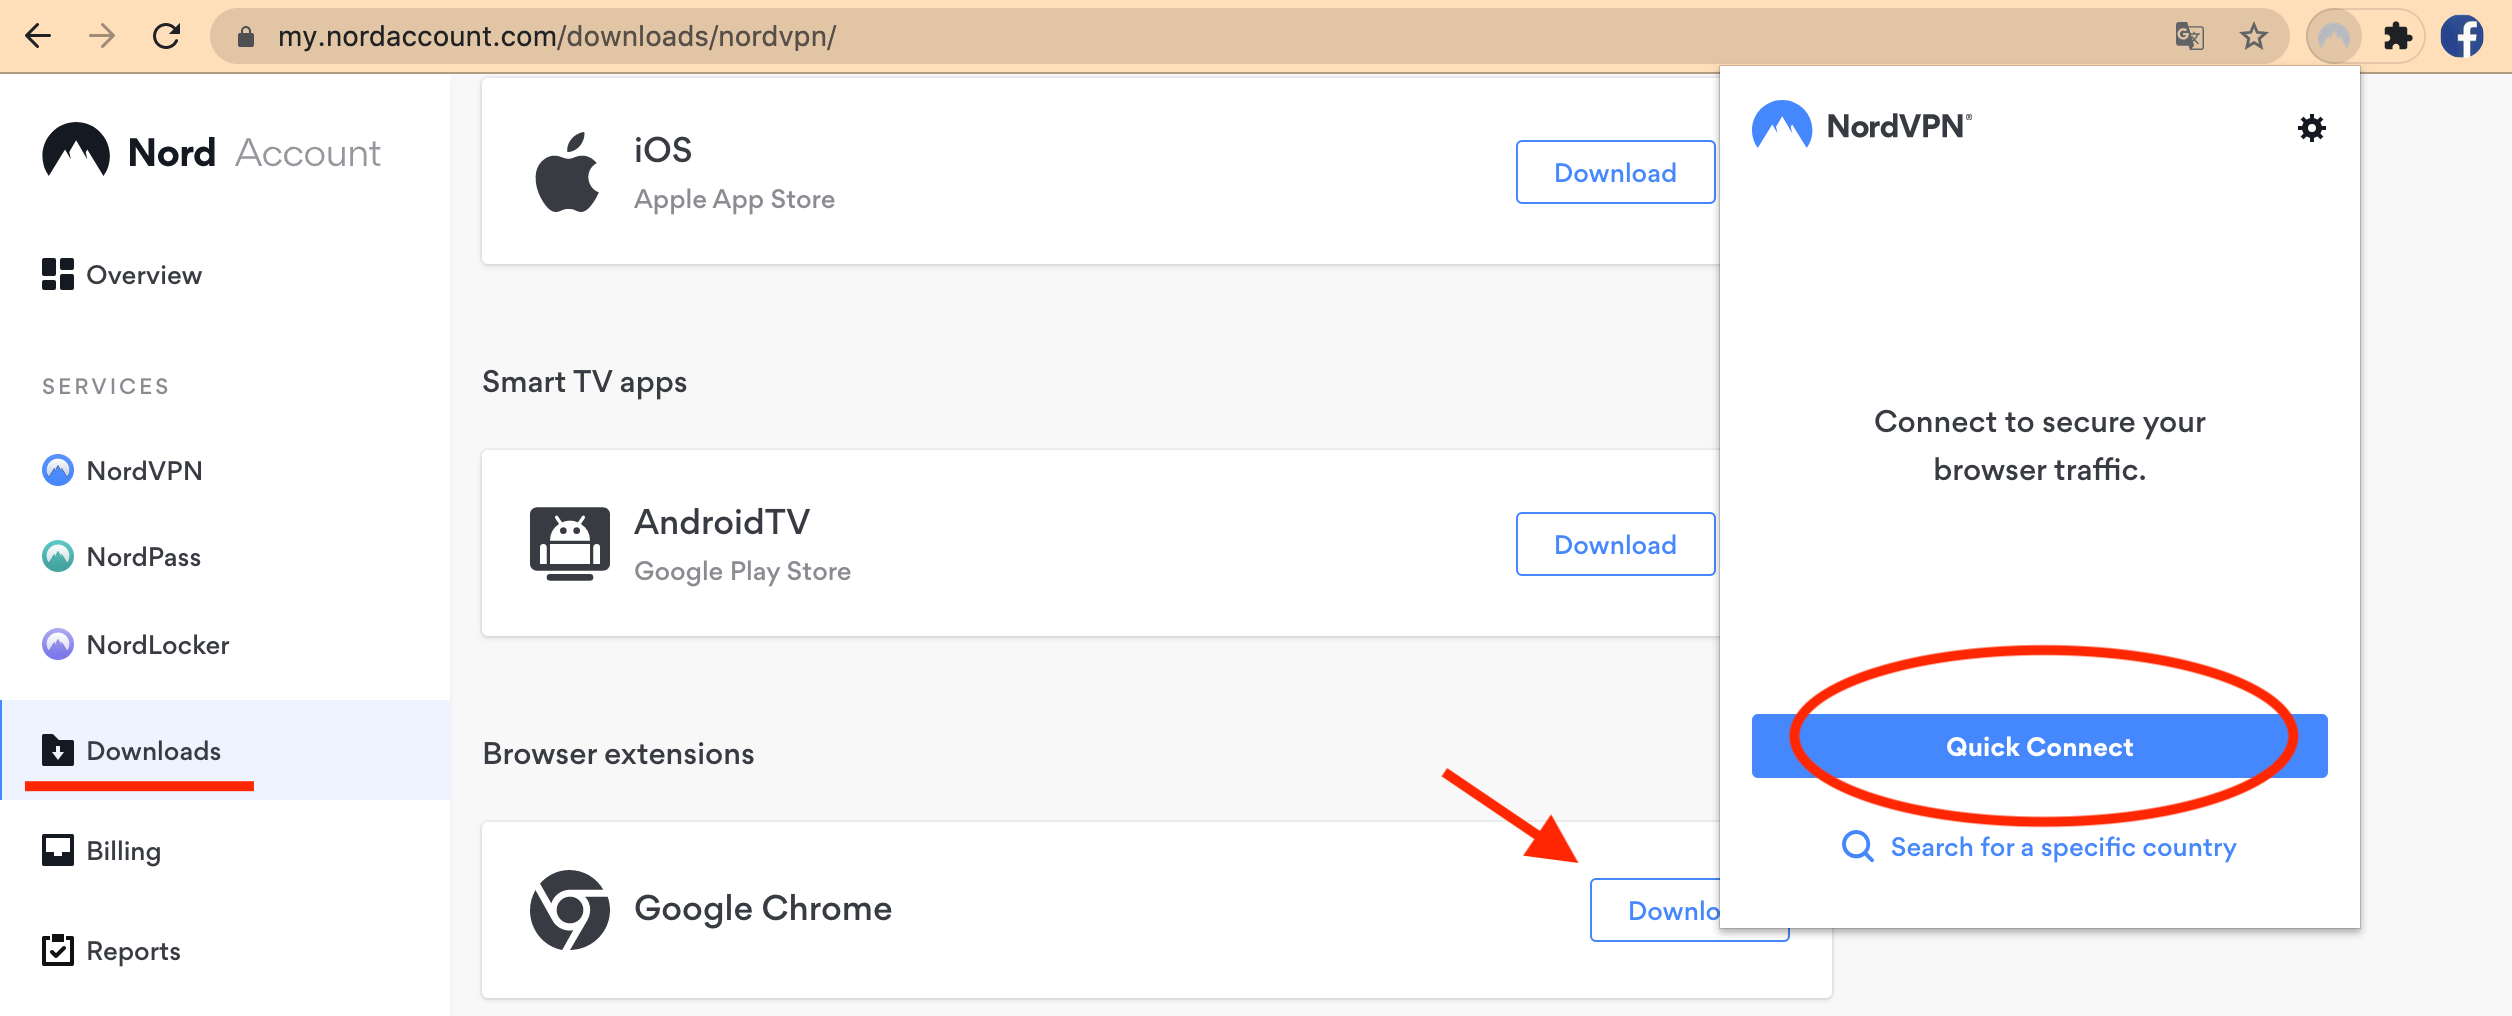Screen dimensions: 2512x1016
Task: Open the Google Translate icon in address bar
Action: coord(2189,37)
